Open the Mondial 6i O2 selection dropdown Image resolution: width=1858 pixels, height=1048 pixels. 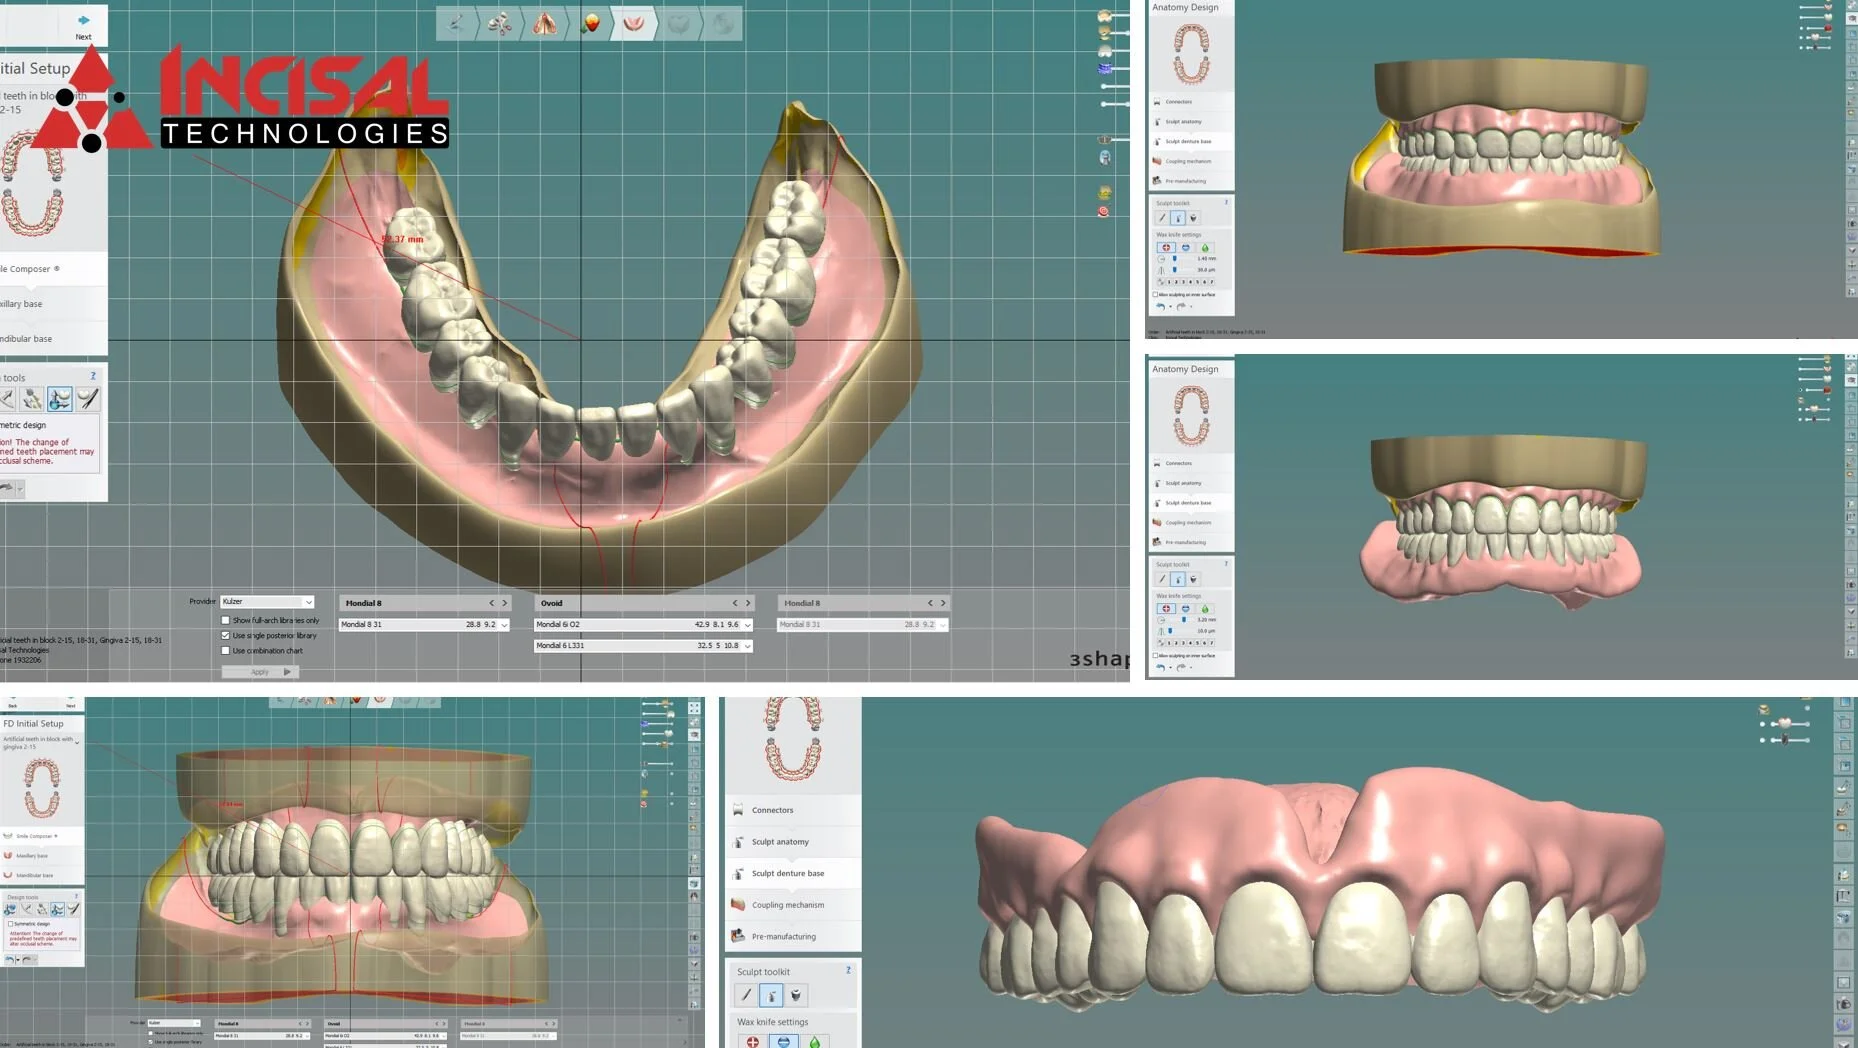point(748,625)
